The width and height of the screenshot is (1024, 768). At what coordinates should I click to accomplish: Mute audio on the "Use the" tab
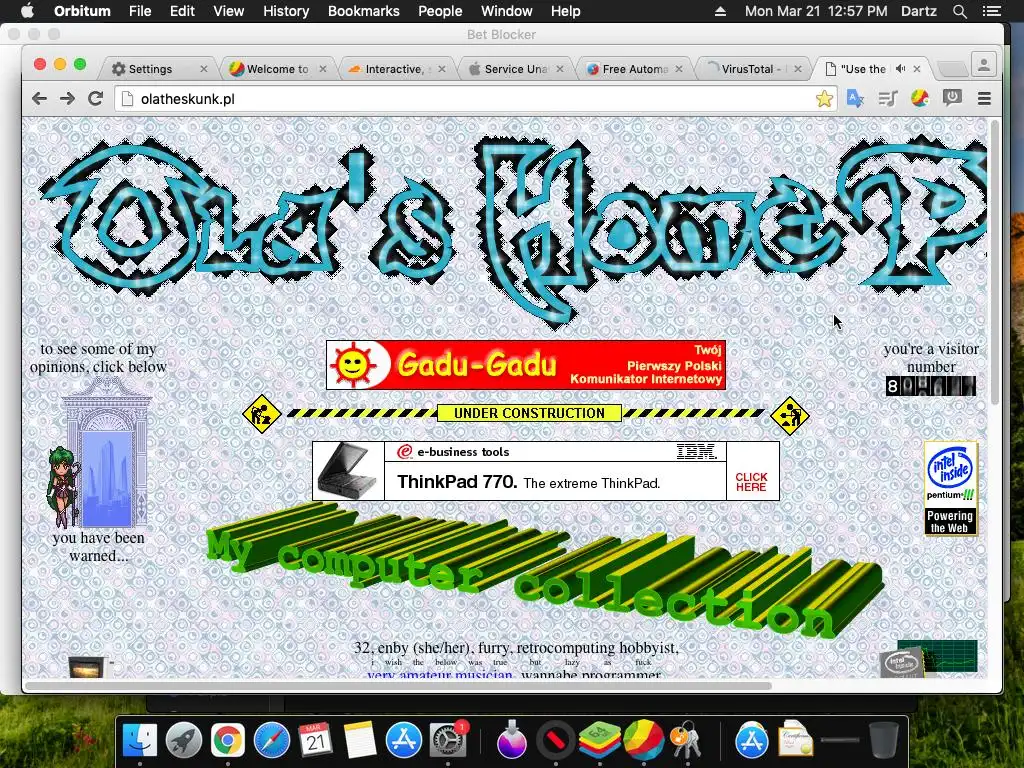pyautogui.click(x=901, y=69)
